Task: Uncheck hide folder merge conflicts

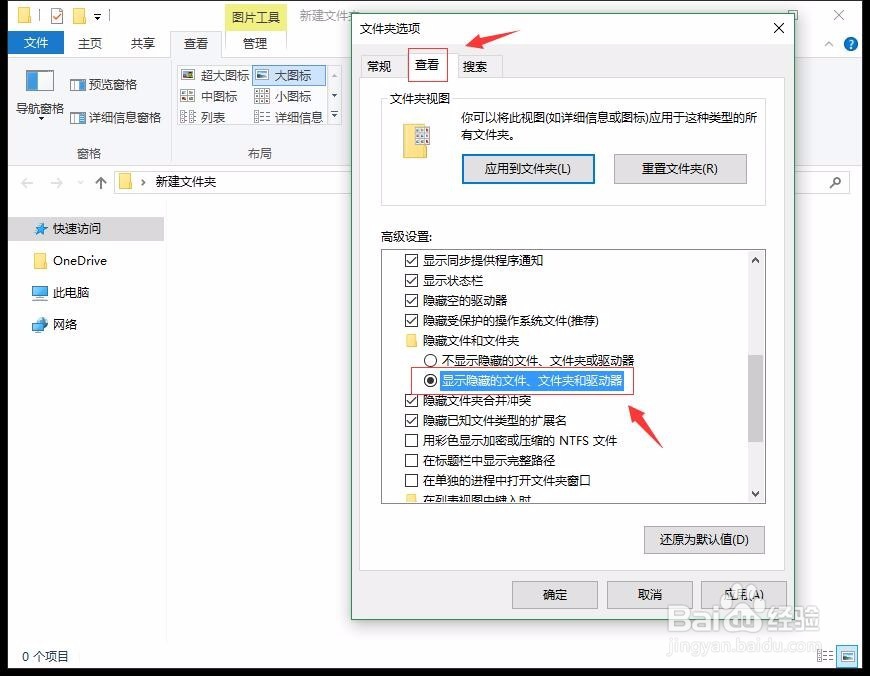Action: tap(411, 400)
